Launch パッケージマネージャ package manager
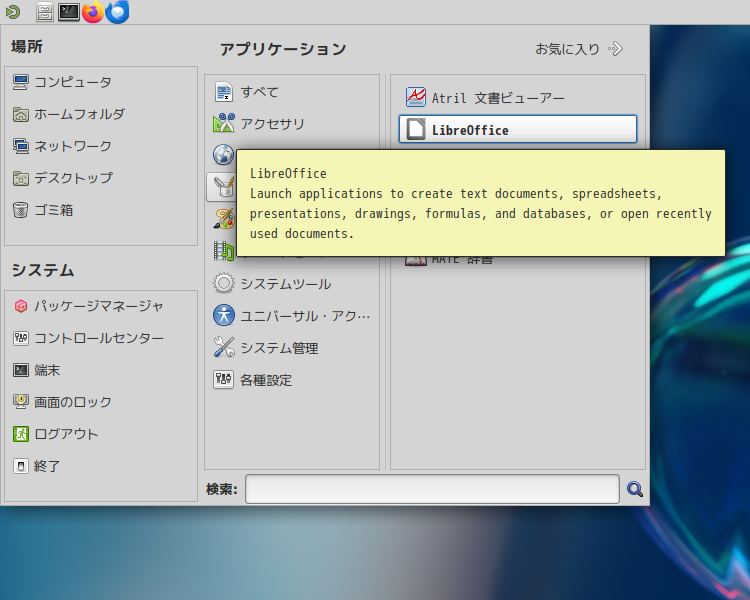Screen dimensions: 750x600 pyautogui.click(x=88, y=306)
